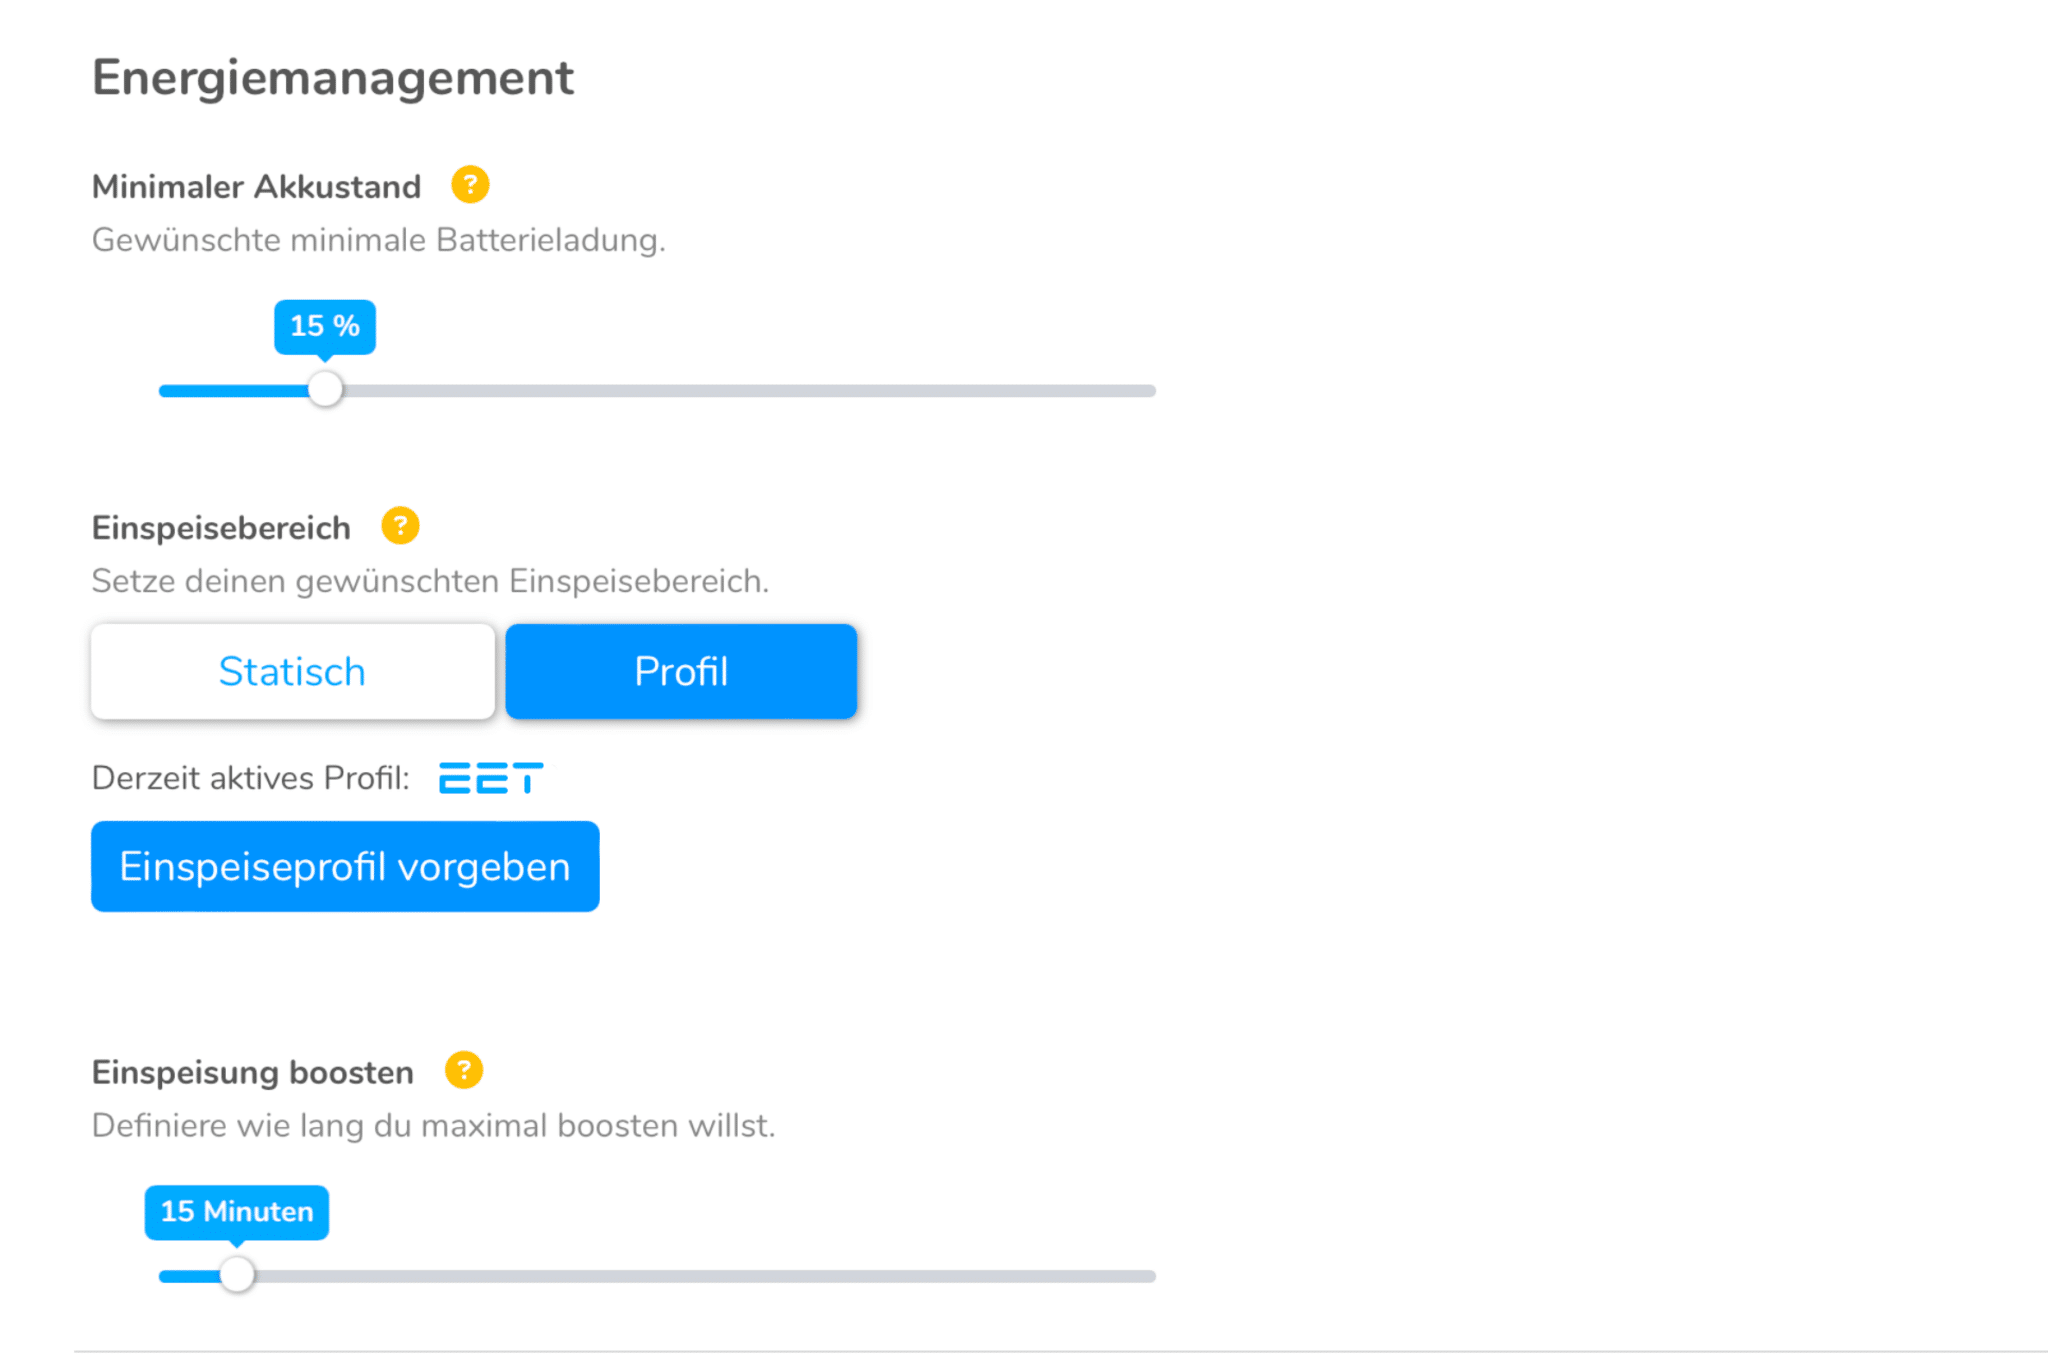Click the Energiemanagement page heading
This screenshot has width=2048, height=1358.
(x=333, y=78)
